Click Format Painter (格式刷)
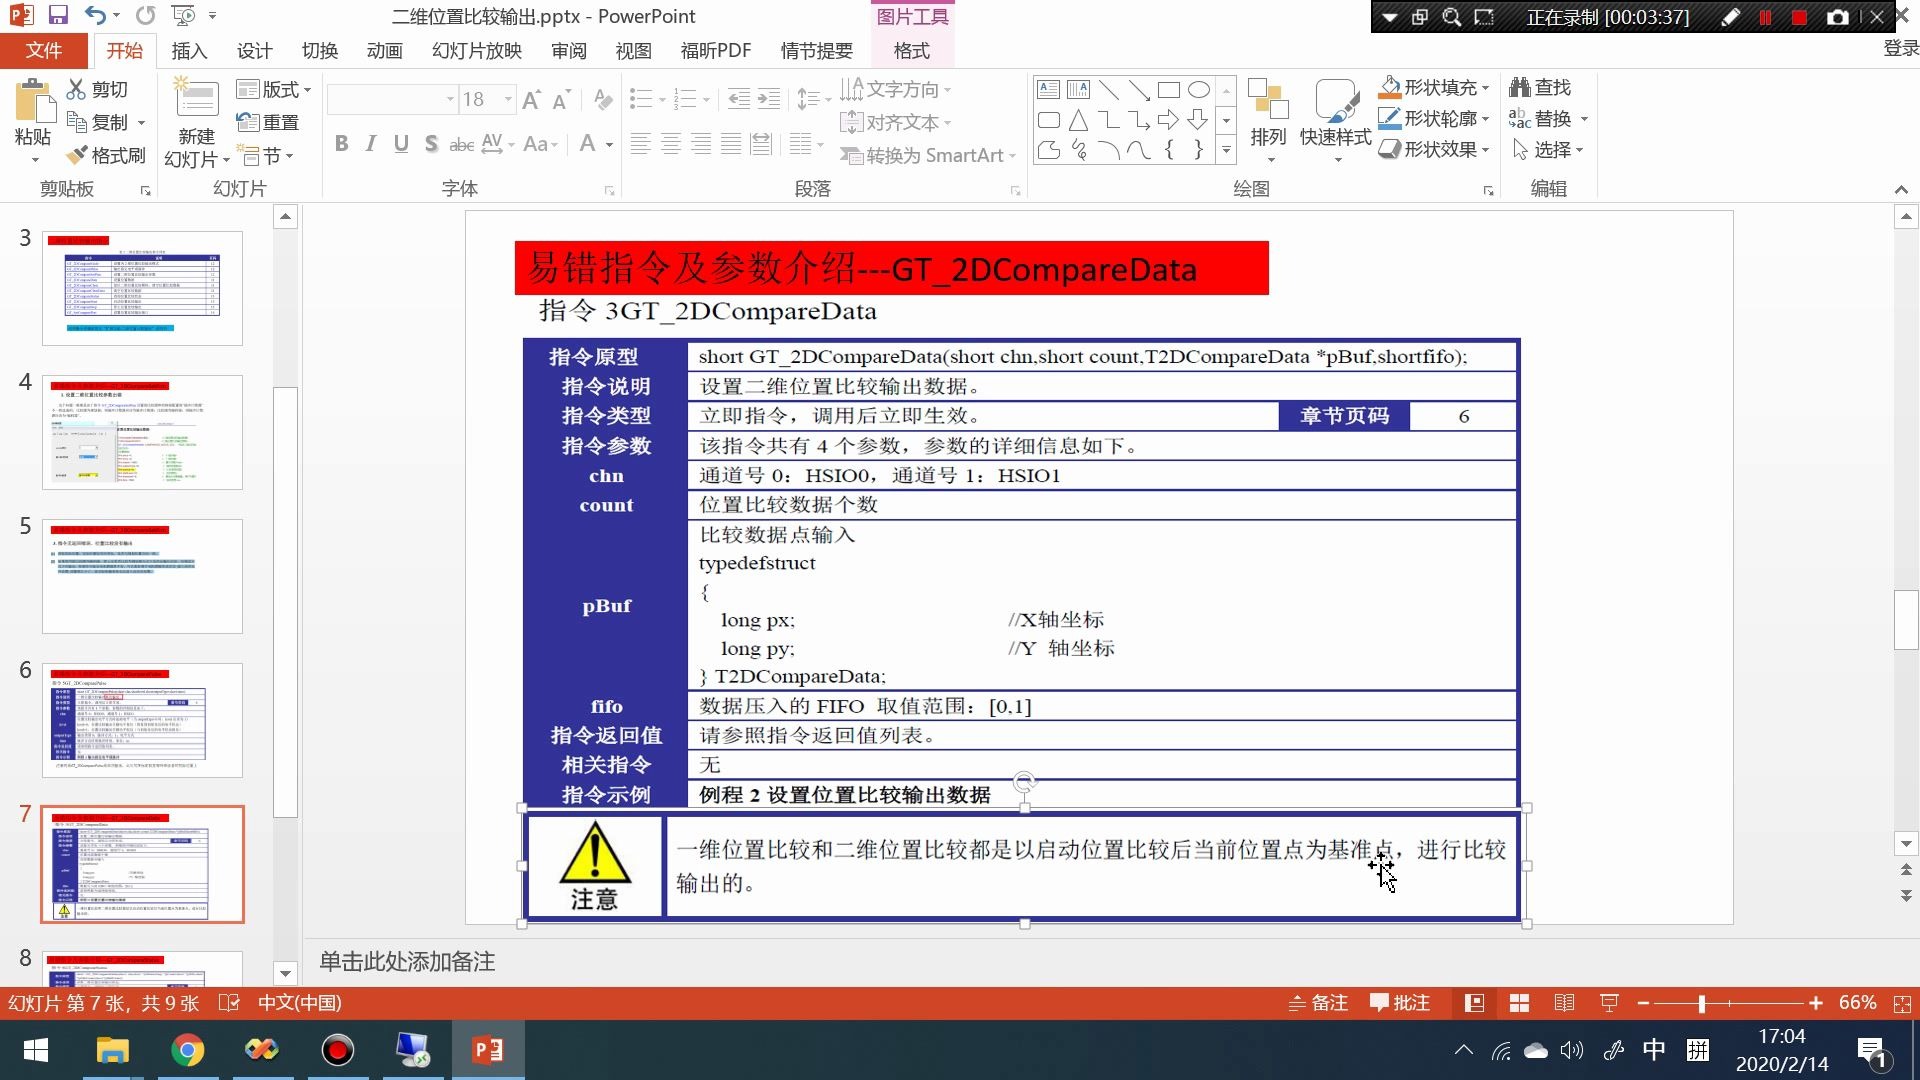This screenshot has width=1920, height=1080. coord(105,156)
